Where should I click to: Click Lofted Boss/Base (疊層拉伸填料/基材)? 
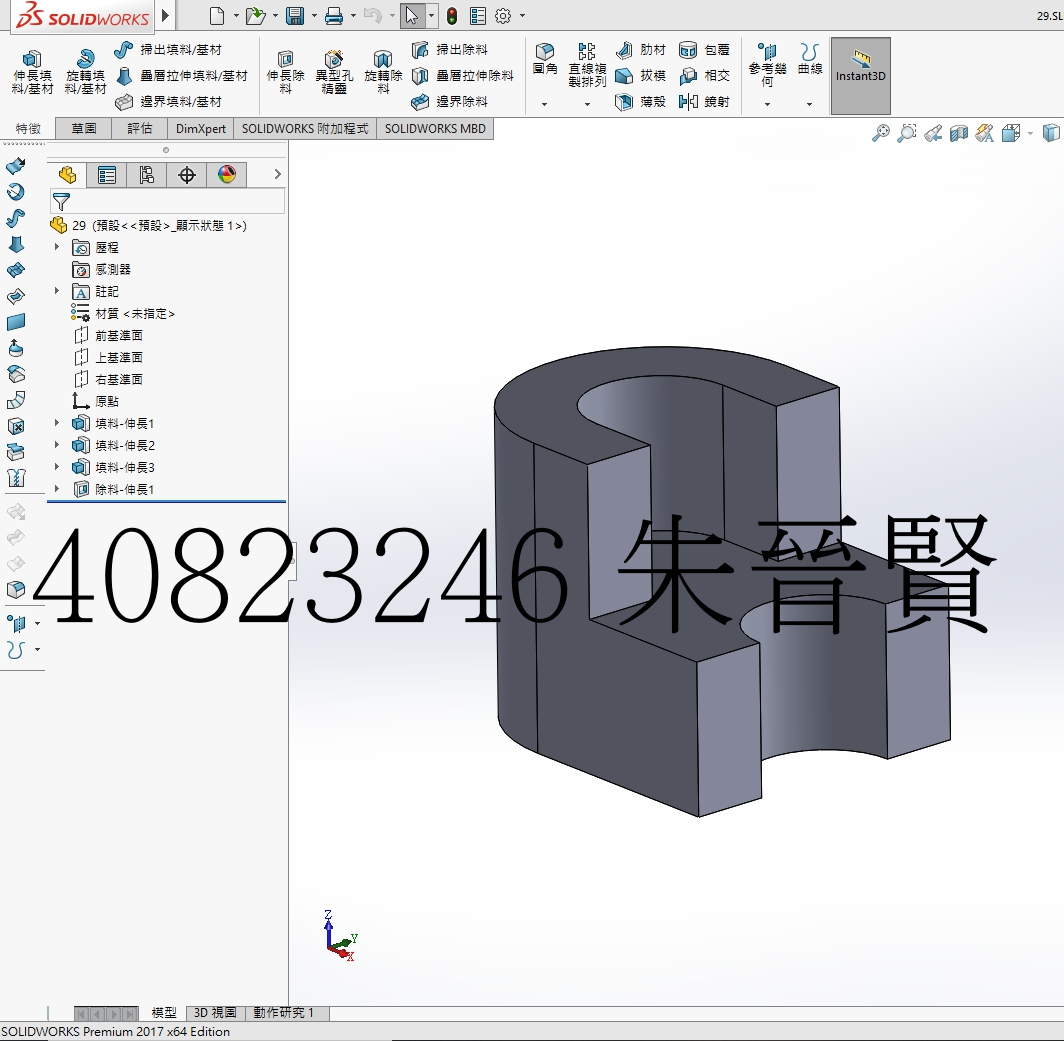click(181, 75)
